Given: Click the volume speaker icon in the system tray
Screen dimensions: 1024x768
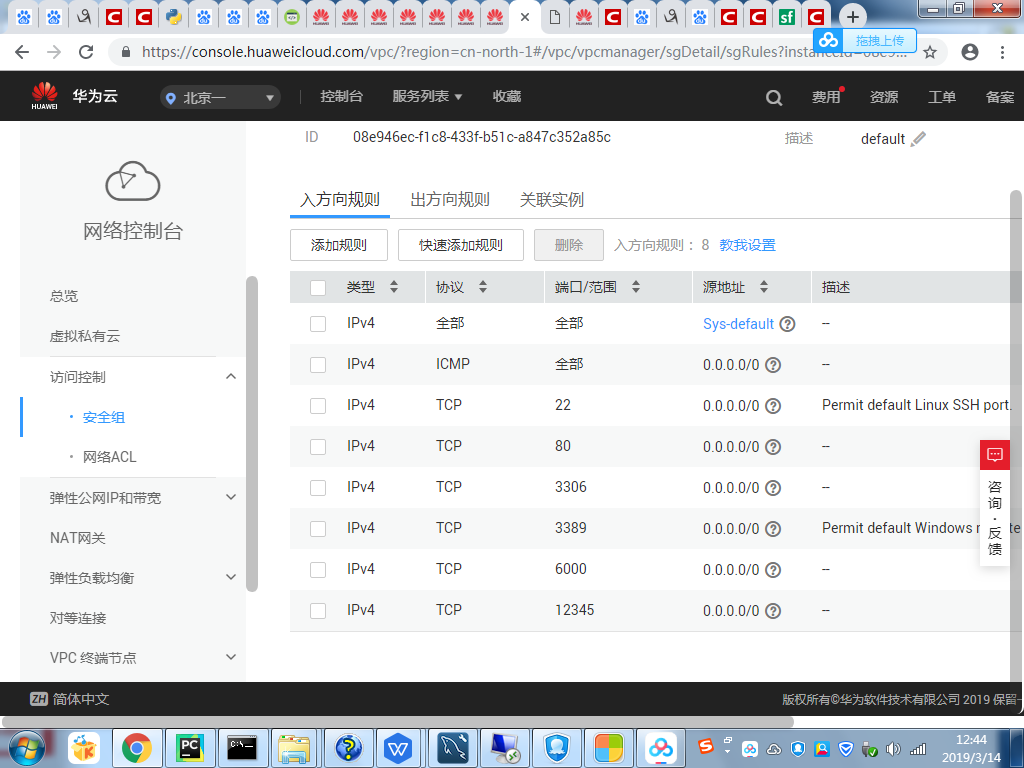Looking at the screenshot, I should pyautogui.click(x=894, y=747).
